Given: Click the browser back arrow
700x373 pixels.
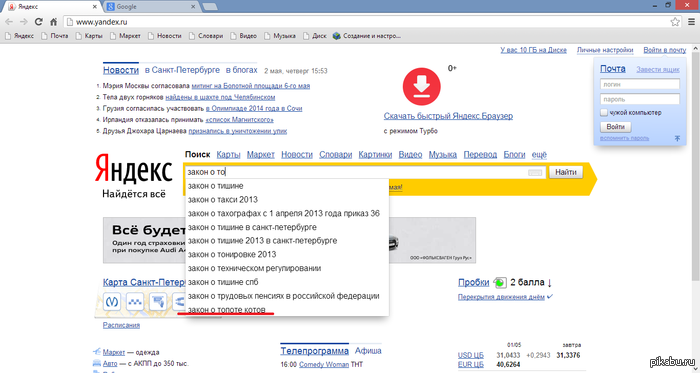Looking at the screenshot, I should (9, 21).
